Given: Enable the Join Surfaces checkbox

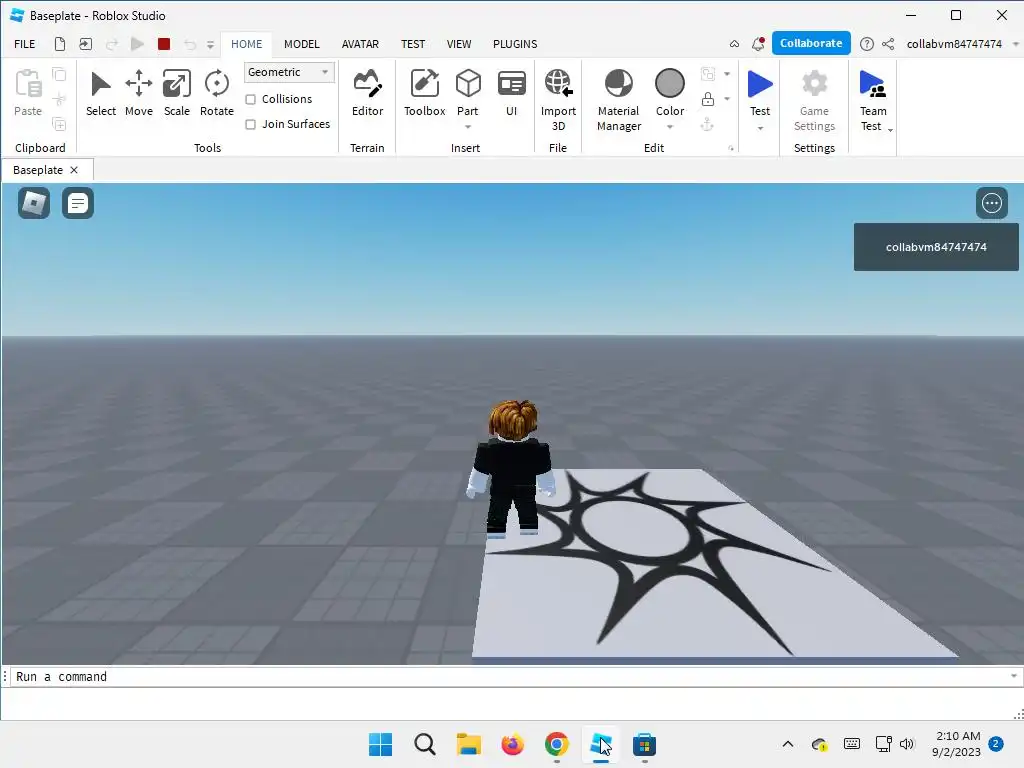Looking at the screenshot, I should (250, 124).
